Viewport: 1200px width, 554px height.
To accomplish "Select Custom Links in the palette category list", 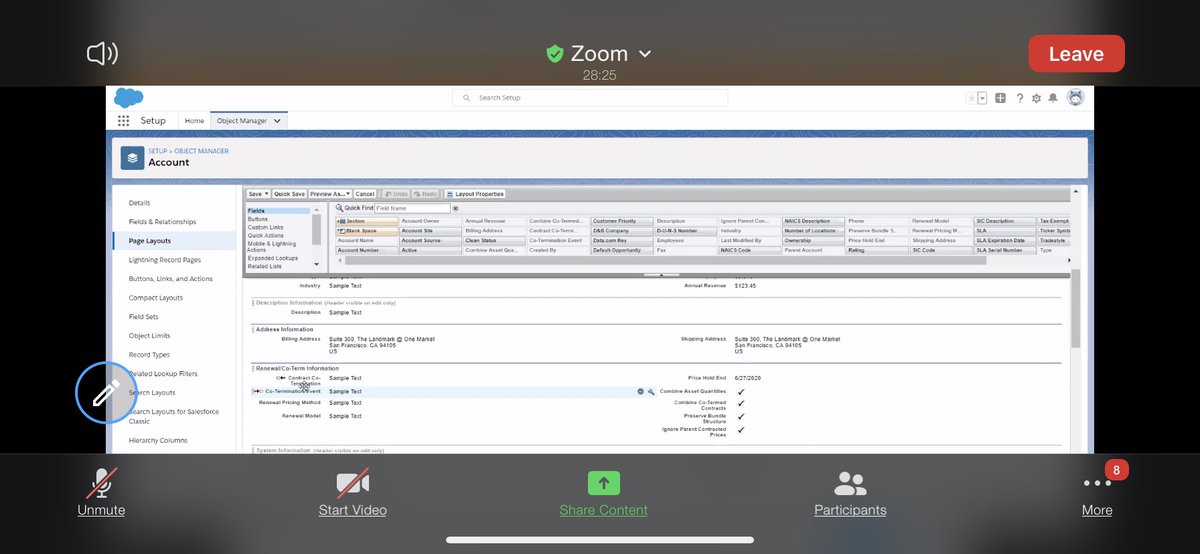I will coord(265,227).
